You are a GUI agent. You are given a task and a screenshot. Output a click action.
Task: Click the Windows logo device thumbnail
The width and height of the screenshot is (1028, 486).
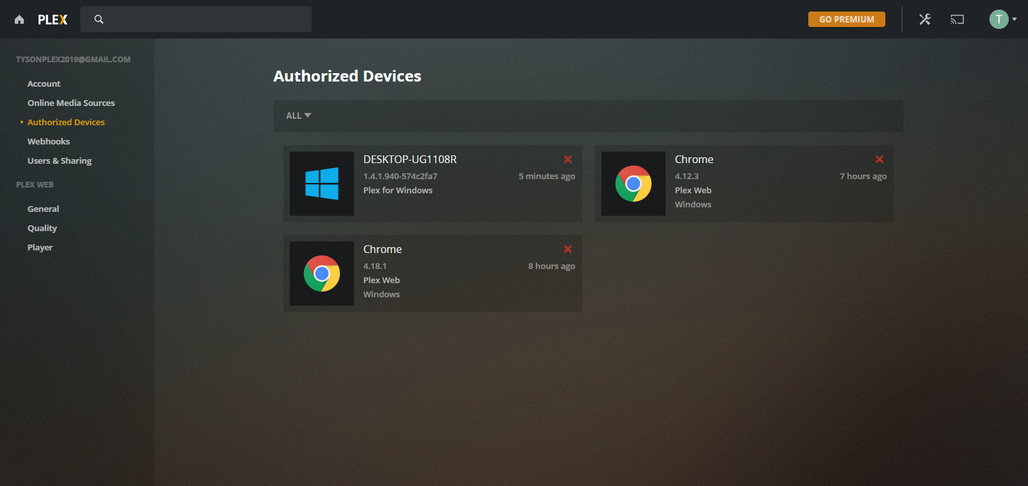pos(322,184)
